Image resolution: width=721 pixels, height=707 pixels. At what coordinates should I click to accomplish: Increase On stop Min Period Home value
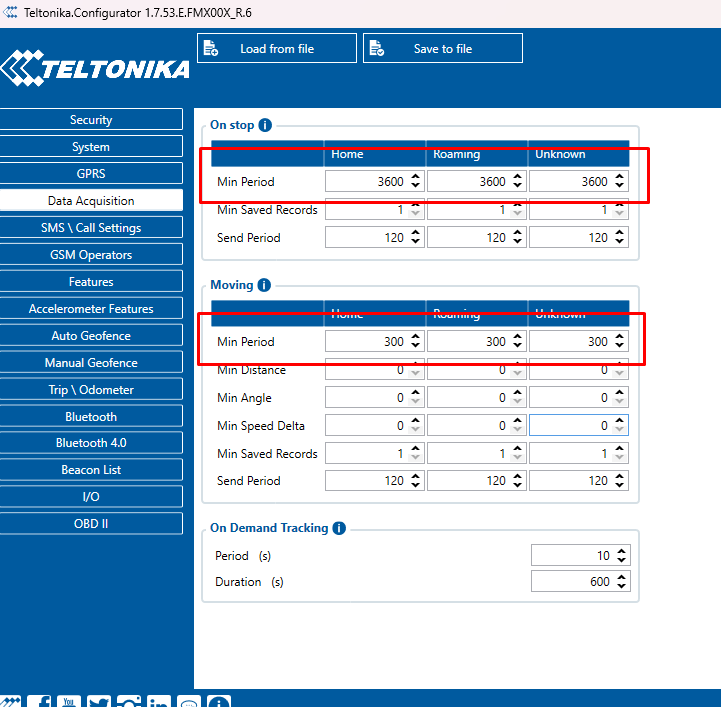point(416,177)
